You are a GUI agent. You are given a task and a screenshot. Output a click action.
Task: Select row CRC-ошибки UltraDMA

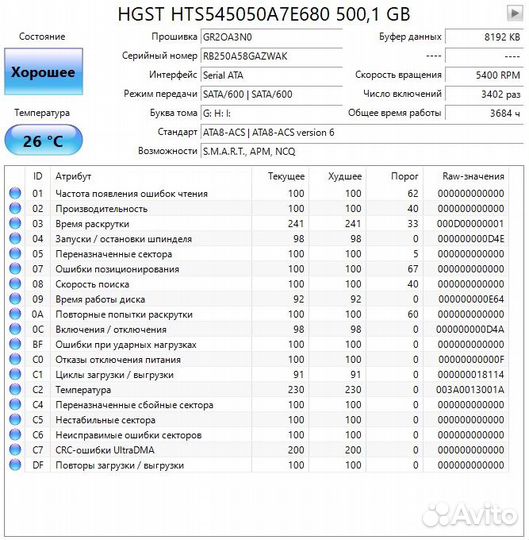pyautogui.click(x=257, y=450)
